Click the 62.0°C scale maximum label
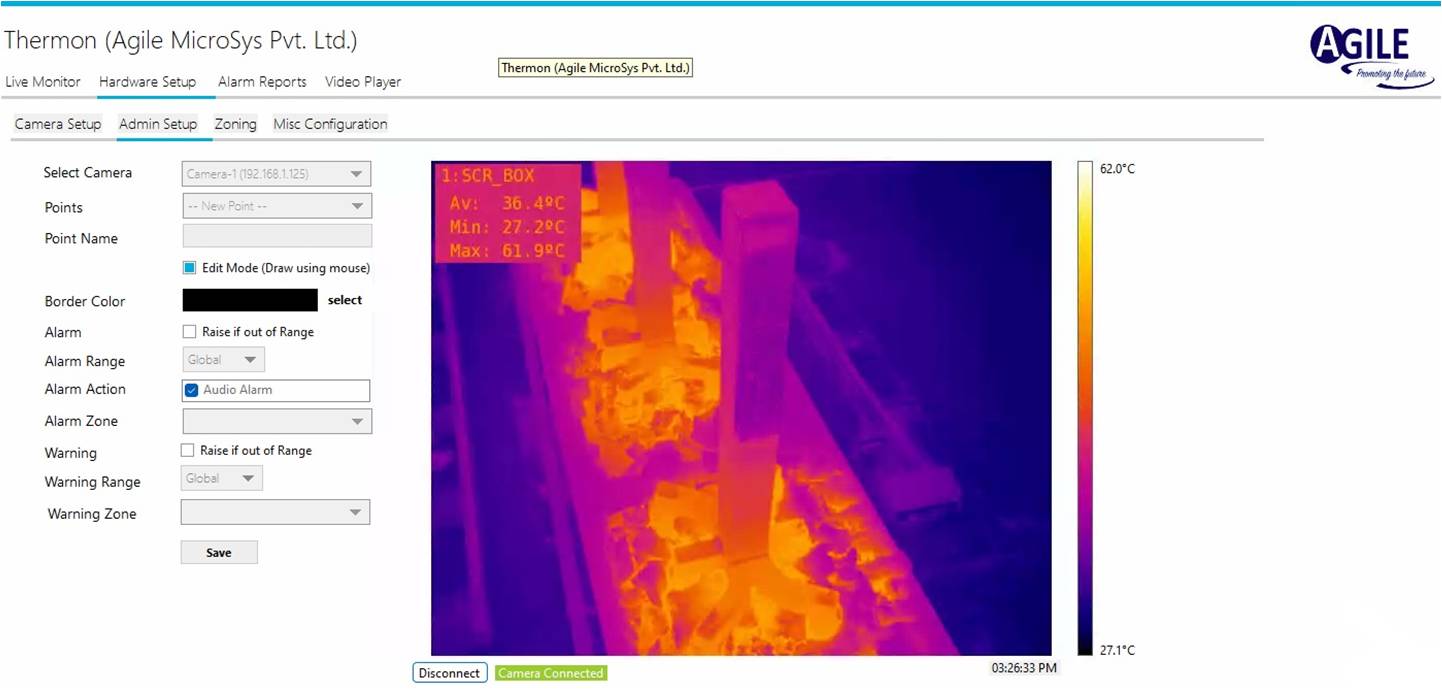The height and width of the screenshot is (689, 1442). tap(1117, 169)
